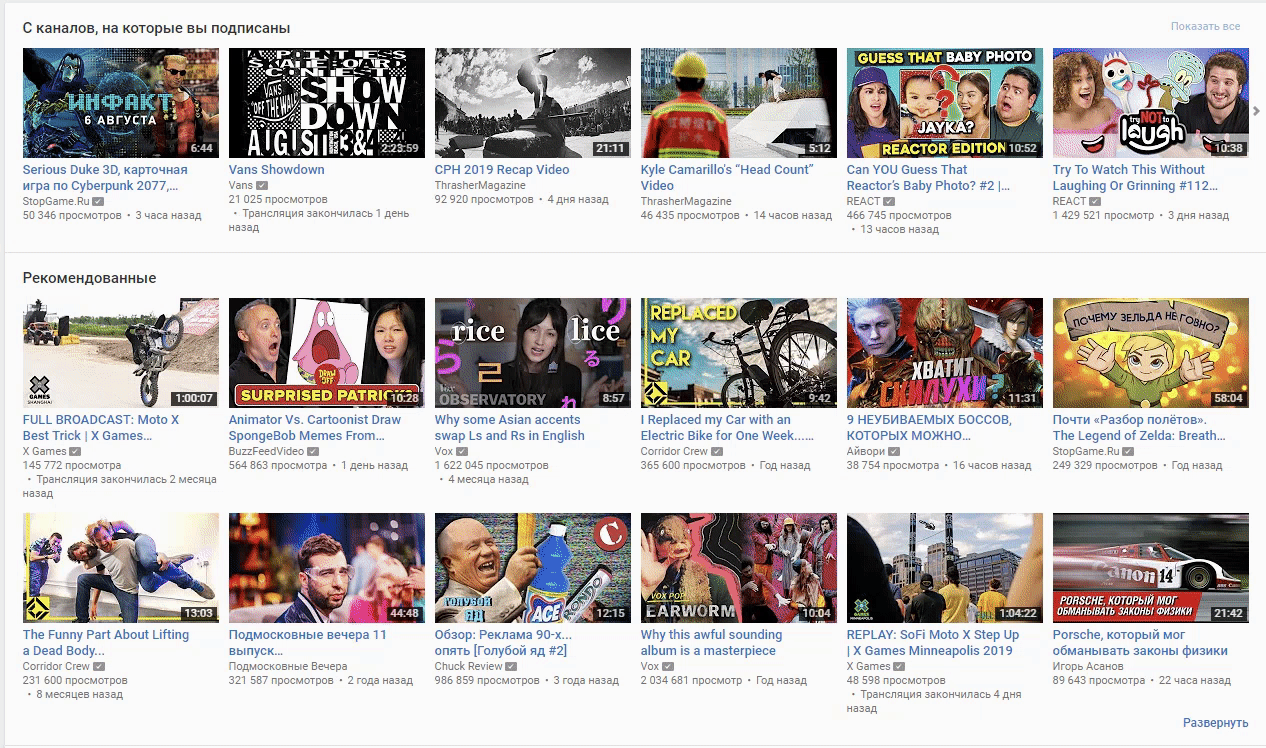Image resolution: width=1266 pixels, height=748 pixels.
Task: Open the Try Not to Laugh thumbnail
Action: click(1151, 103)
